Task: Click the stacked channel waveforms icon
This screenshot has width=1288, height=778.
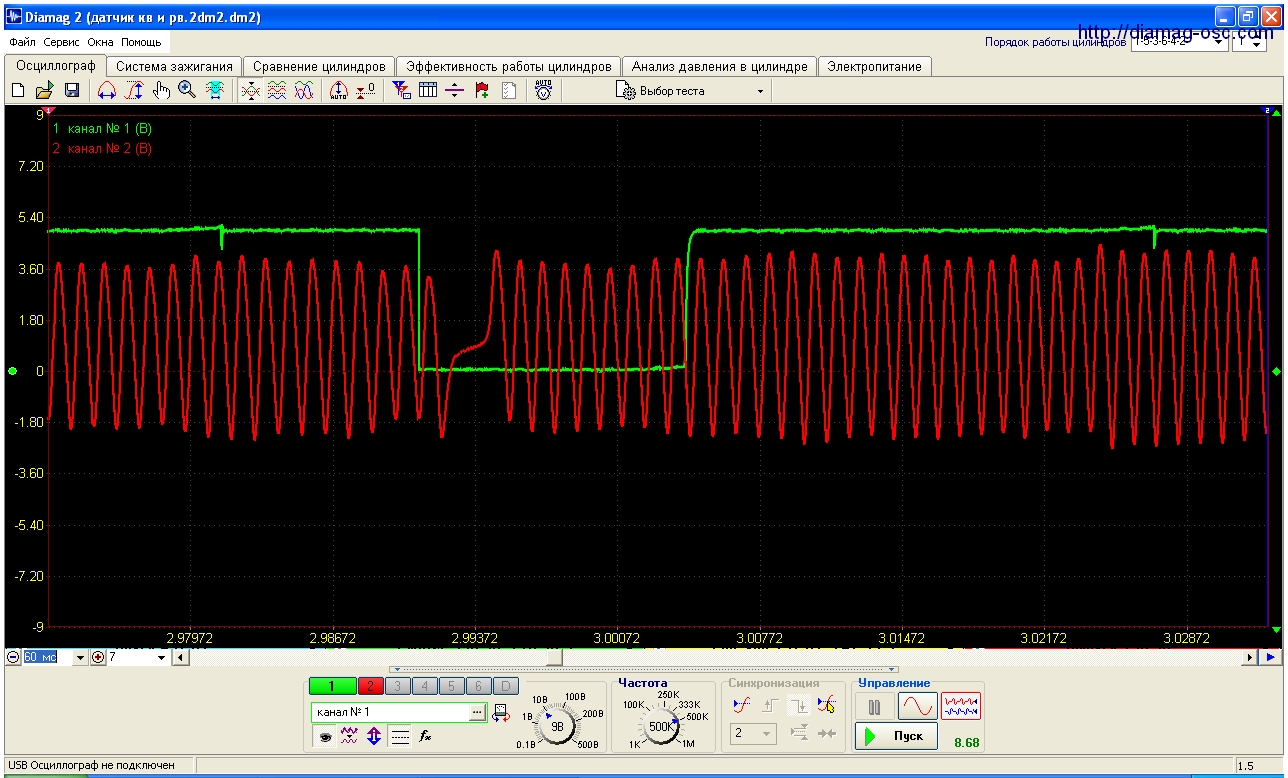Action: click(x=277, y=91)
